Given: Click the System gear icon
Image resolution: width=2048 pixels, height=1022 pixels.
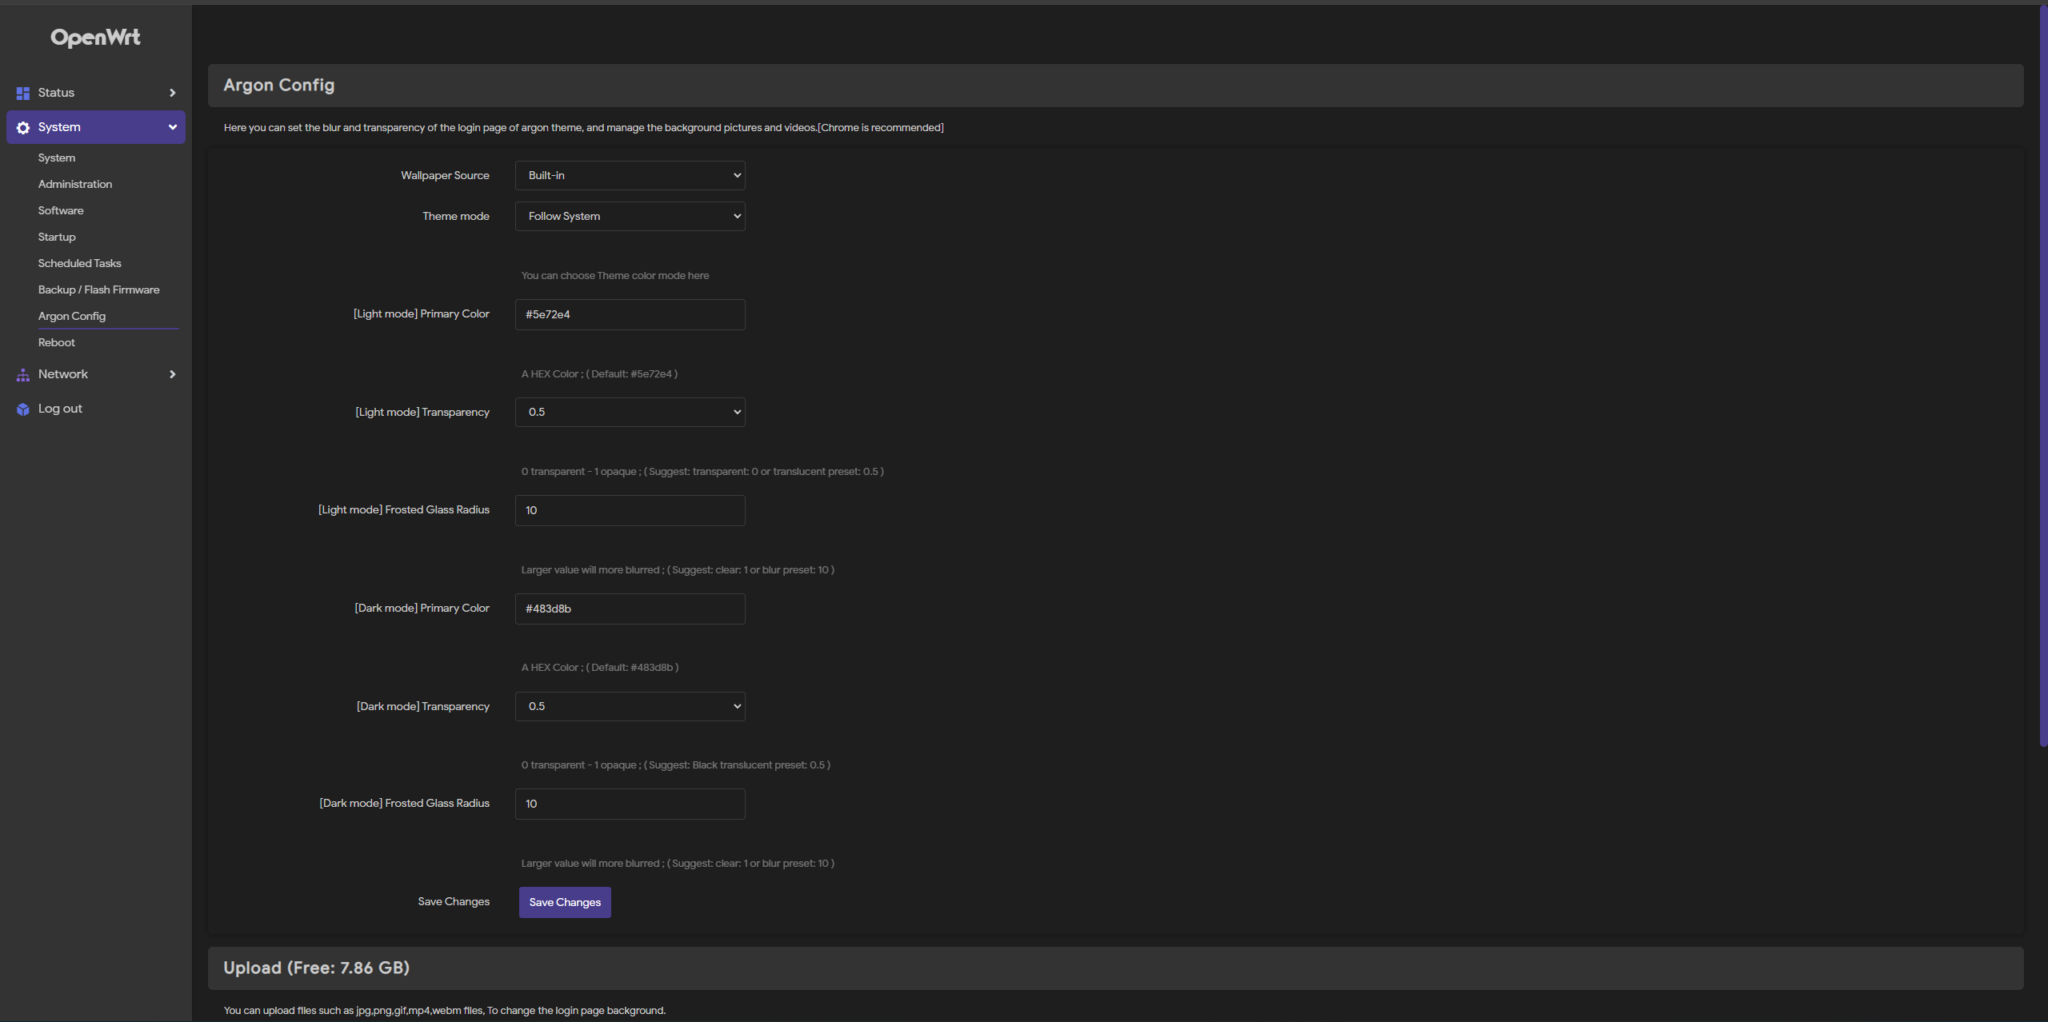Looking at the screenshot, I should [x=23, y=128].
